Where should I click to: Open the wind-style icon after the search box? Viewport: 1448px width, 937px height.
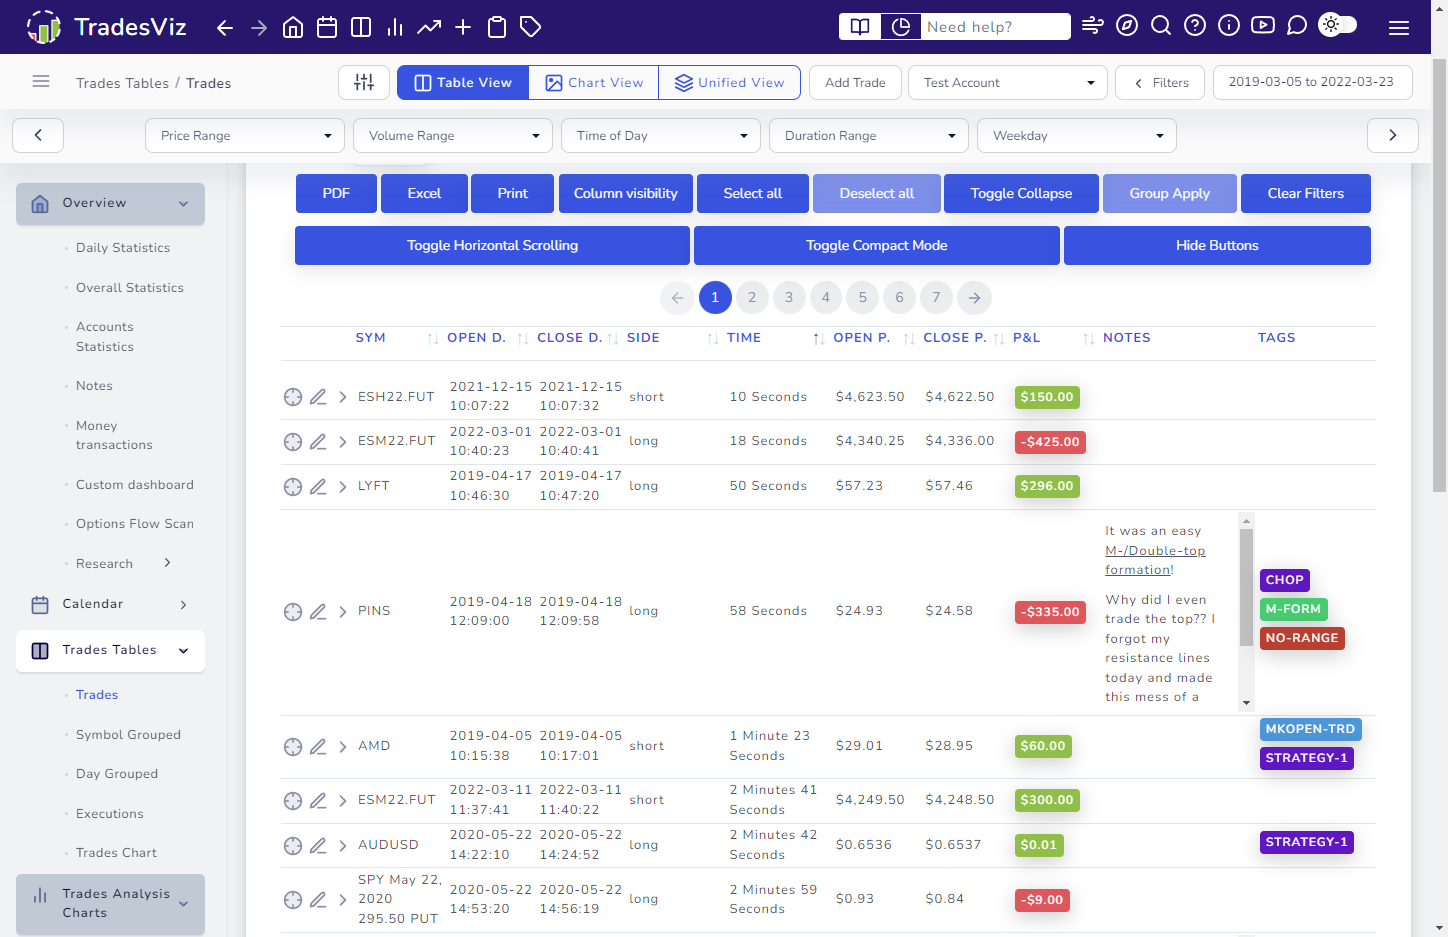click(x=1093, y=25)
